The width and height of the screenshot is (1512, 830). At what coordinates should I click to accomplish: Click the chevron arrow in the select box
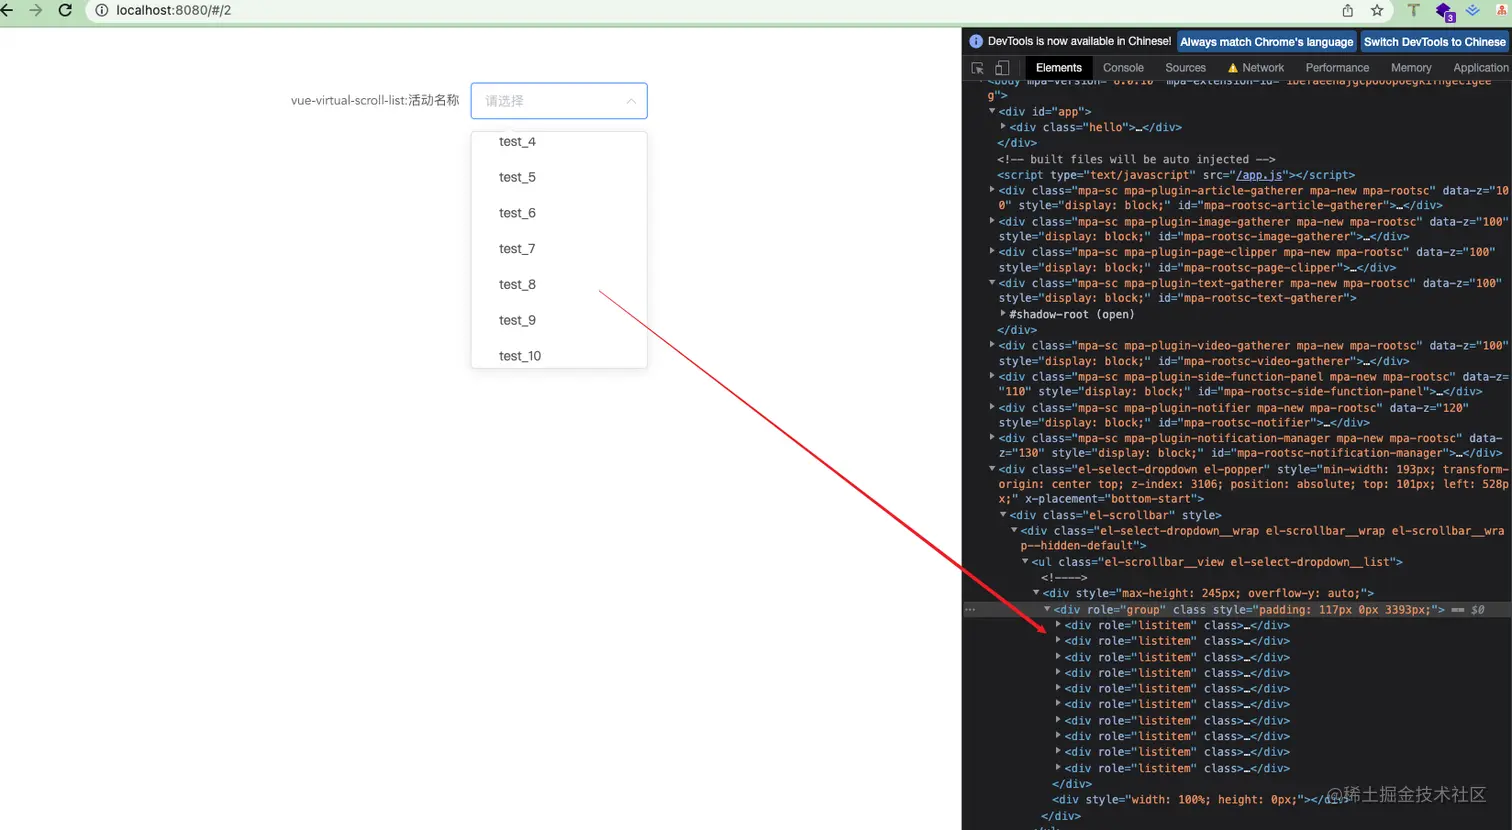click(x=631, y=101)
